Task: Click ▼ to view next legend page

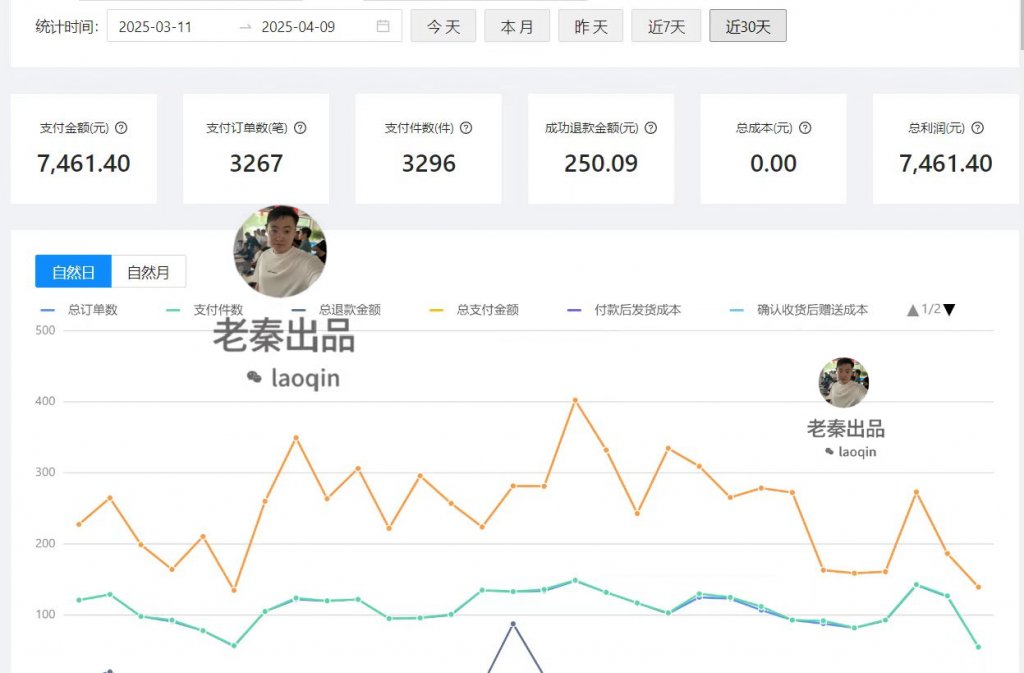Action: [x=949, y=310]
